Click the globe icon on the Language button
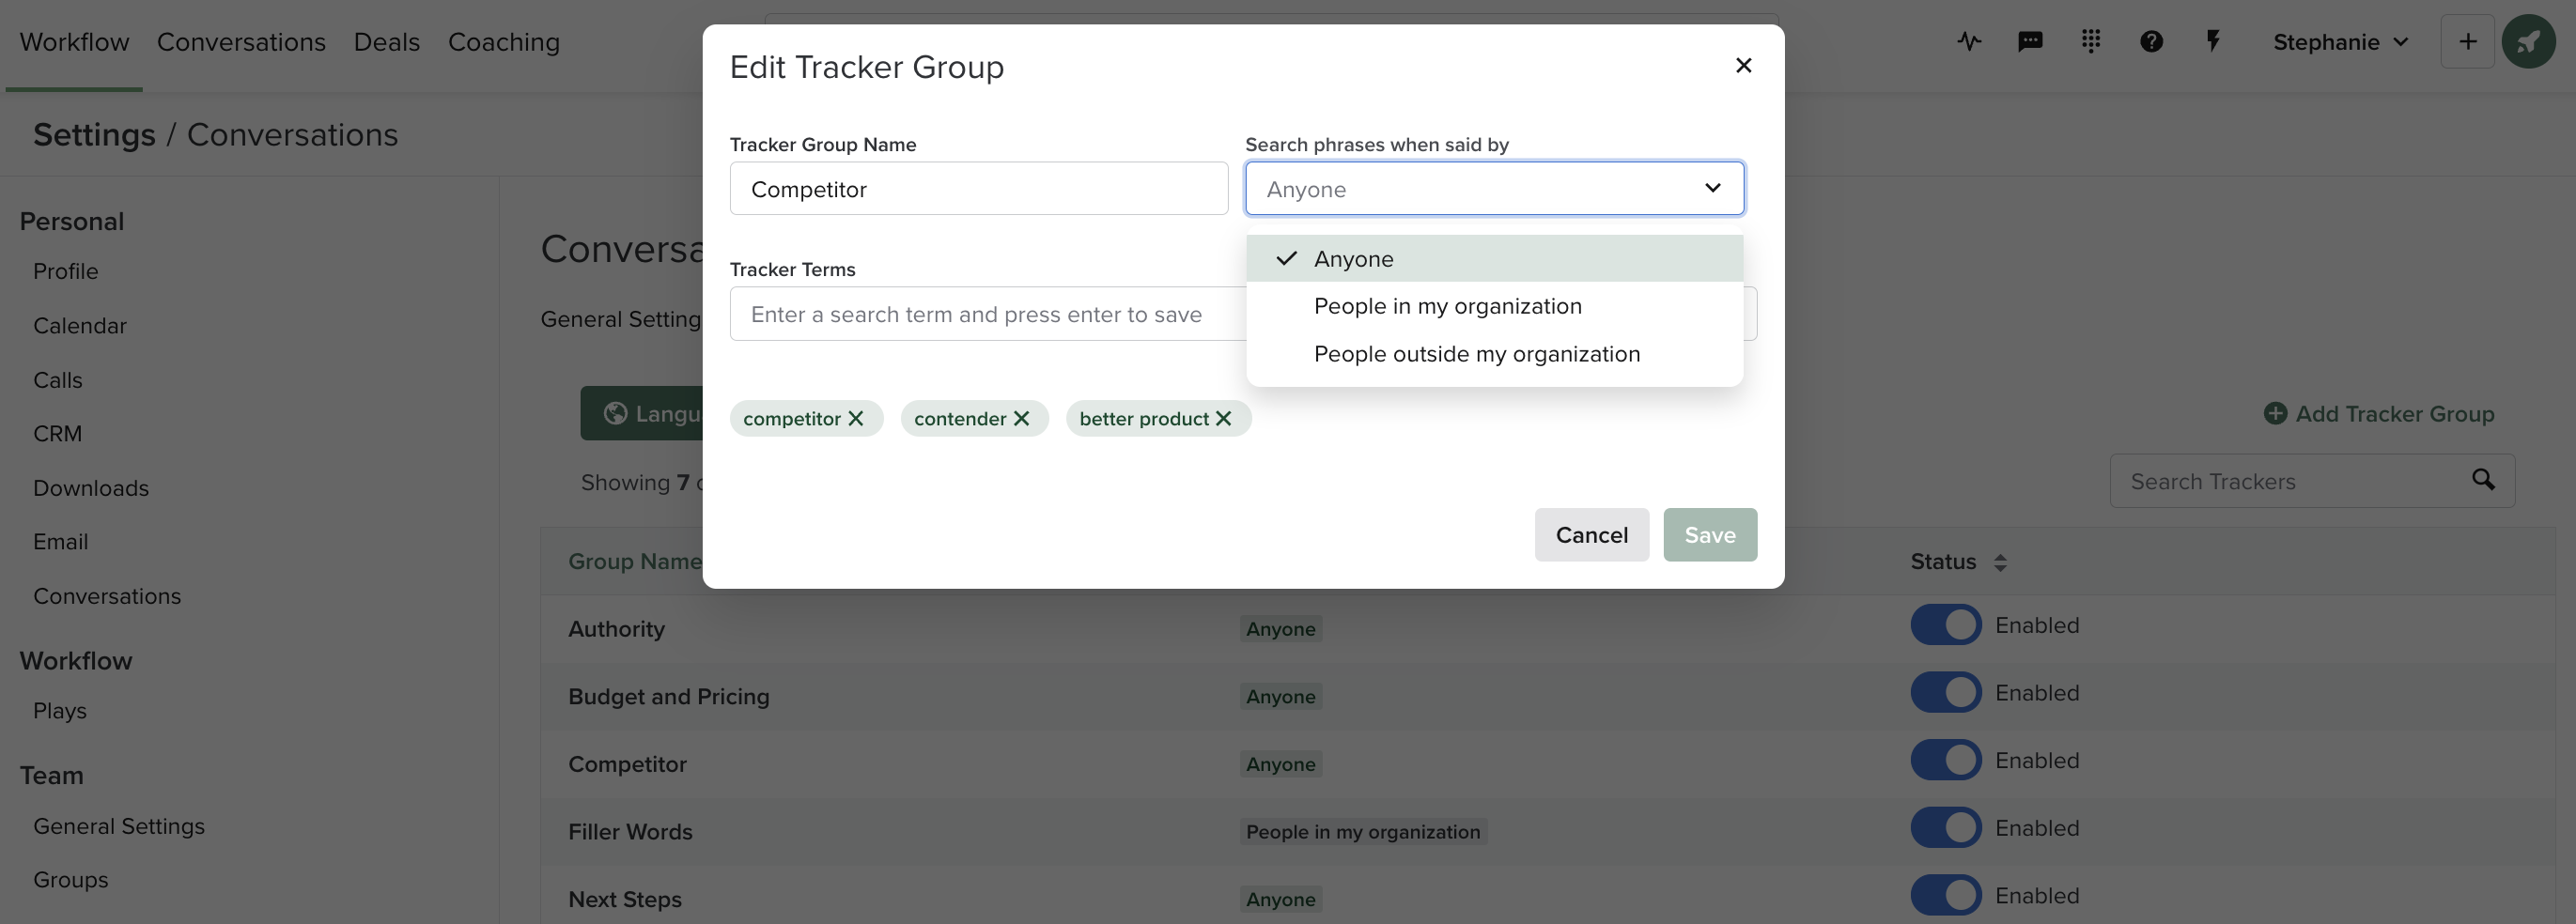 click(615, 413)
